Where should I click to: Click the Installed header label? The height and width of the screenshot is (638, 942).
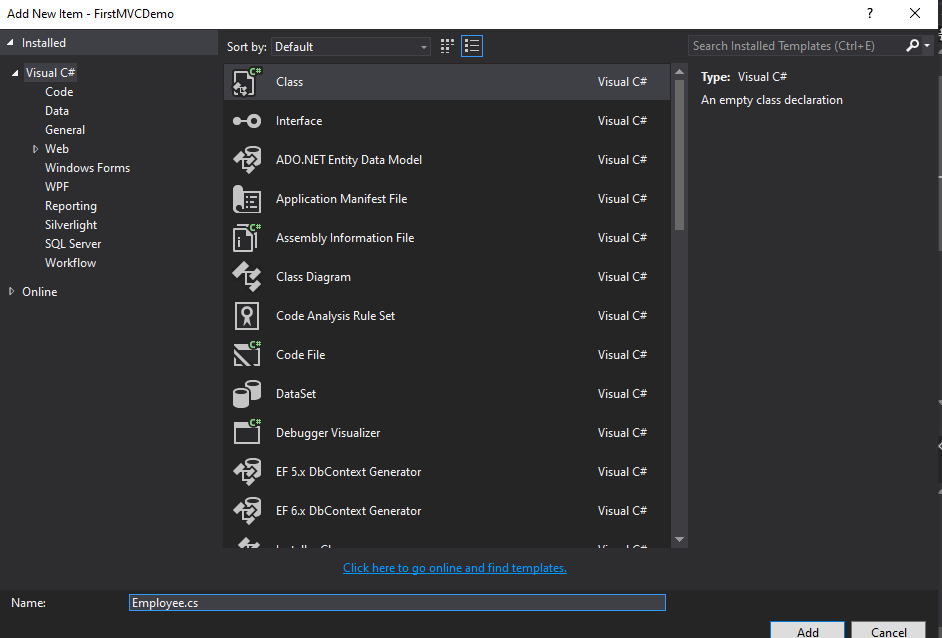(x=44, y=43)
